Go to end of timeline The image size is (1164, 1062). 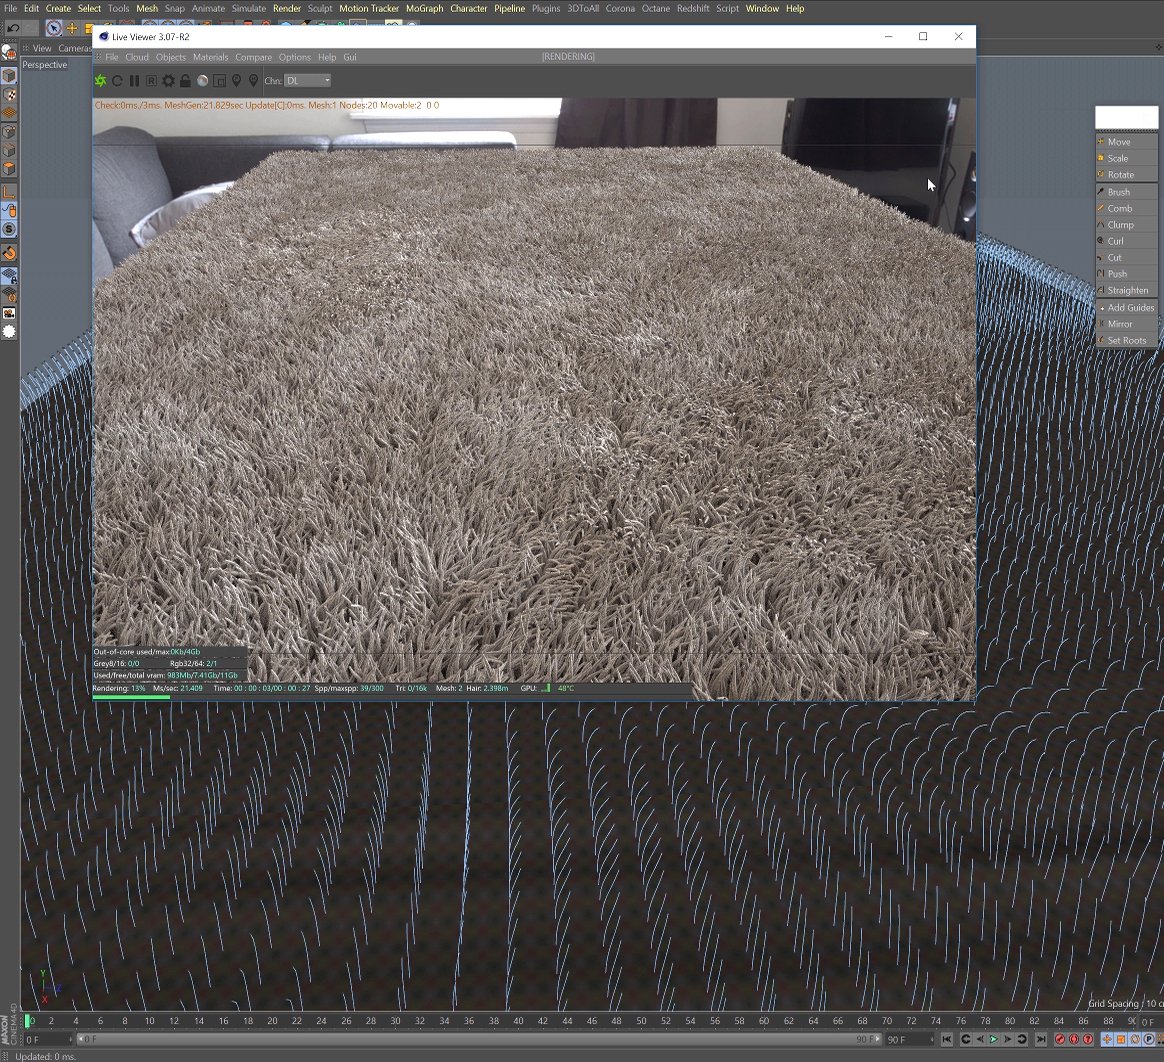1041,1039
